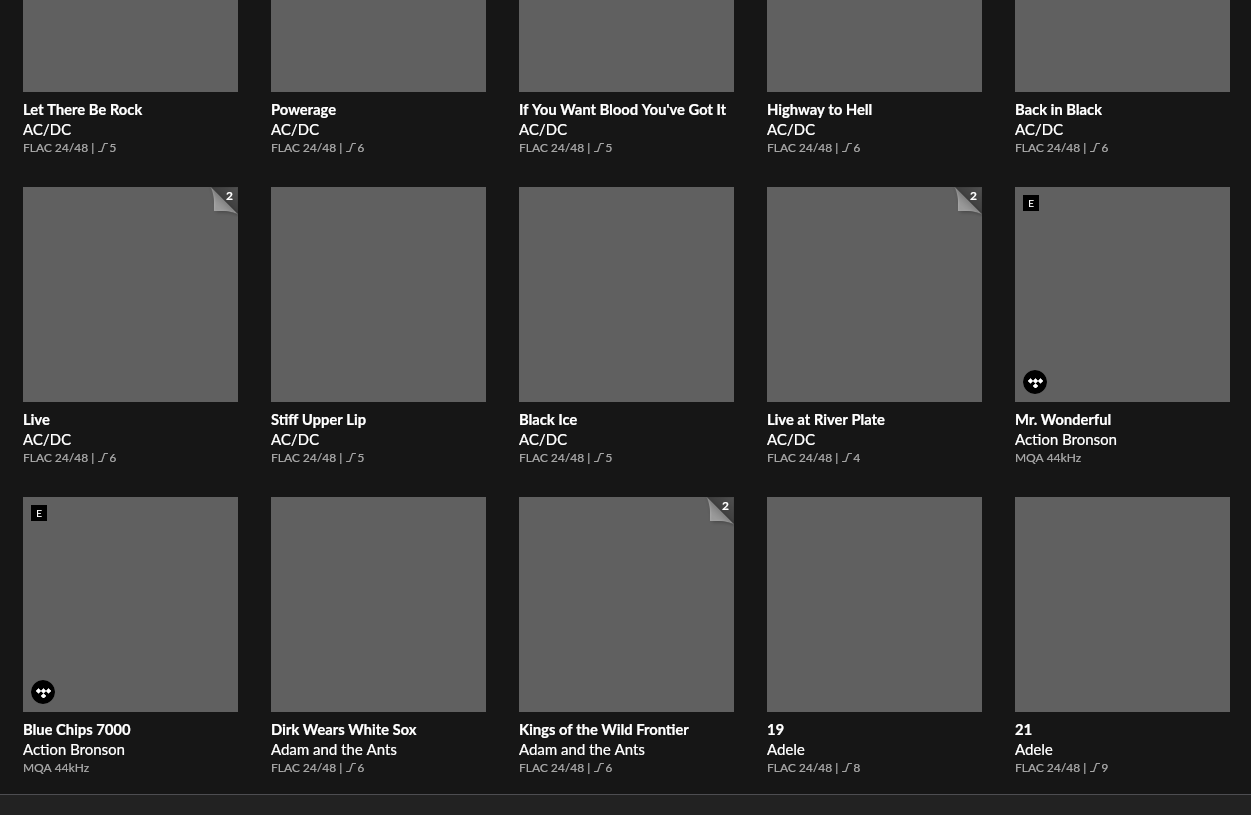Click FLAC 24/48 format under Stiff Upper Lip
This screenshot has width=1251, height=815.
coord(303,458)
